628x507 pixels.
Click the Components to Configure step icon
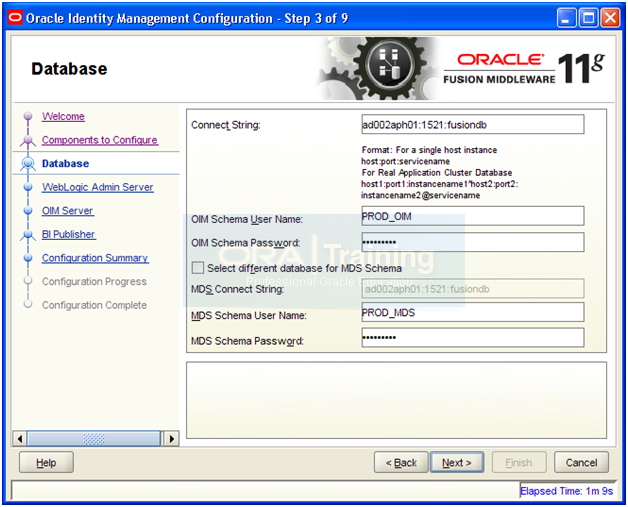(28, 140)
